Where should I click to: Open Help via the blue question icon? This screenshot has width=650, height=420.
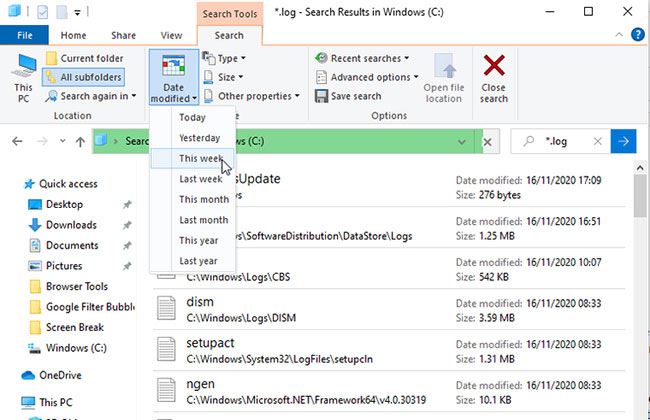(638, 35)
